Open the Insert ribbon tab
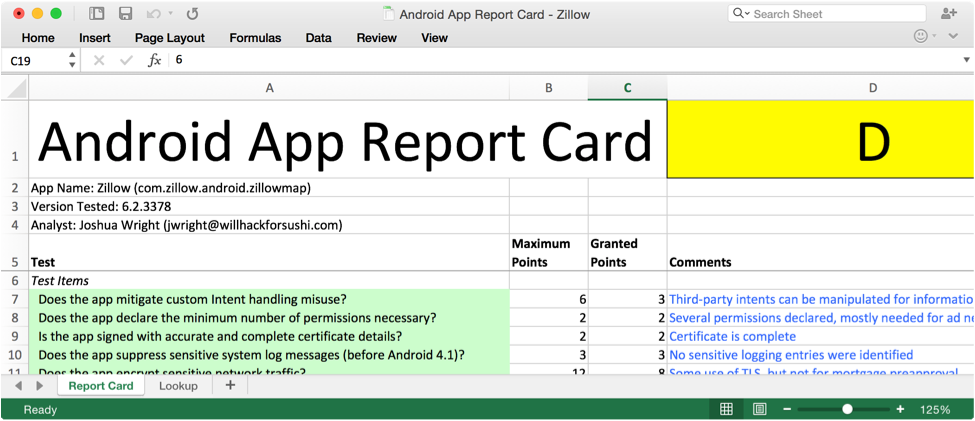This screenshot has height=421, width=975. click(x=95, y=38)
